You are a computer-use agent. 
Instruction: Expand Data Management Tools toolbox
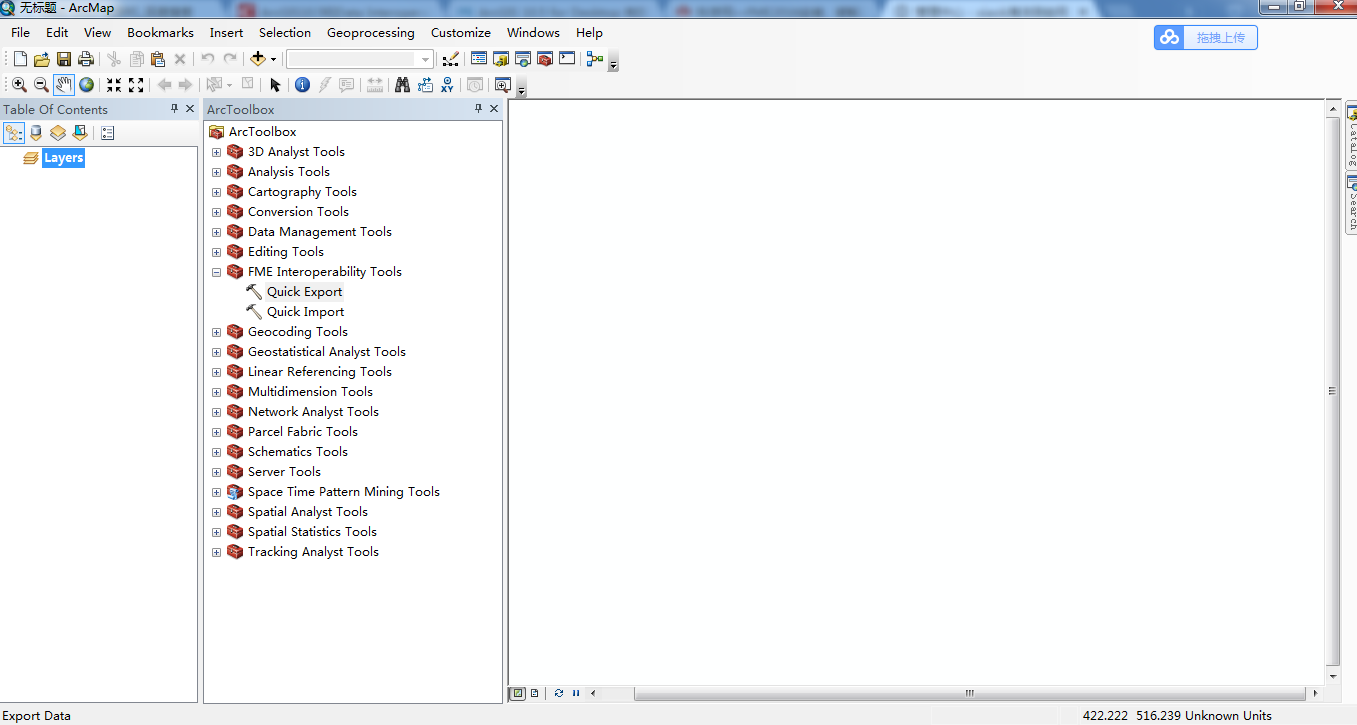[x=216, y=232]
